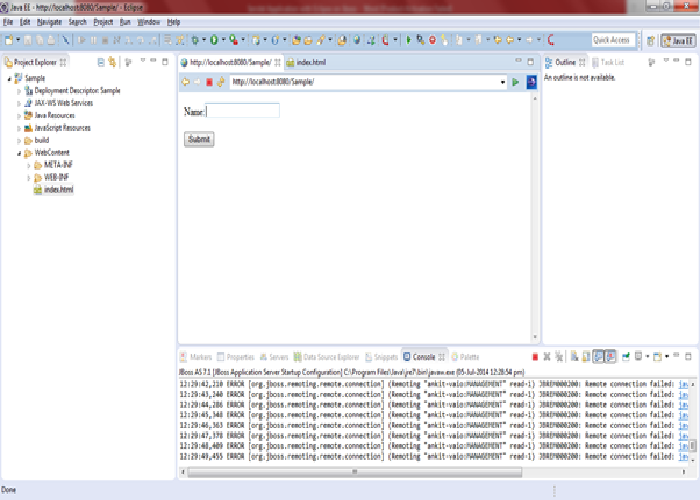700x500 pixels.
Task: Expand Java Resources node
Action: pyautogui.click(x=18, y=116)
